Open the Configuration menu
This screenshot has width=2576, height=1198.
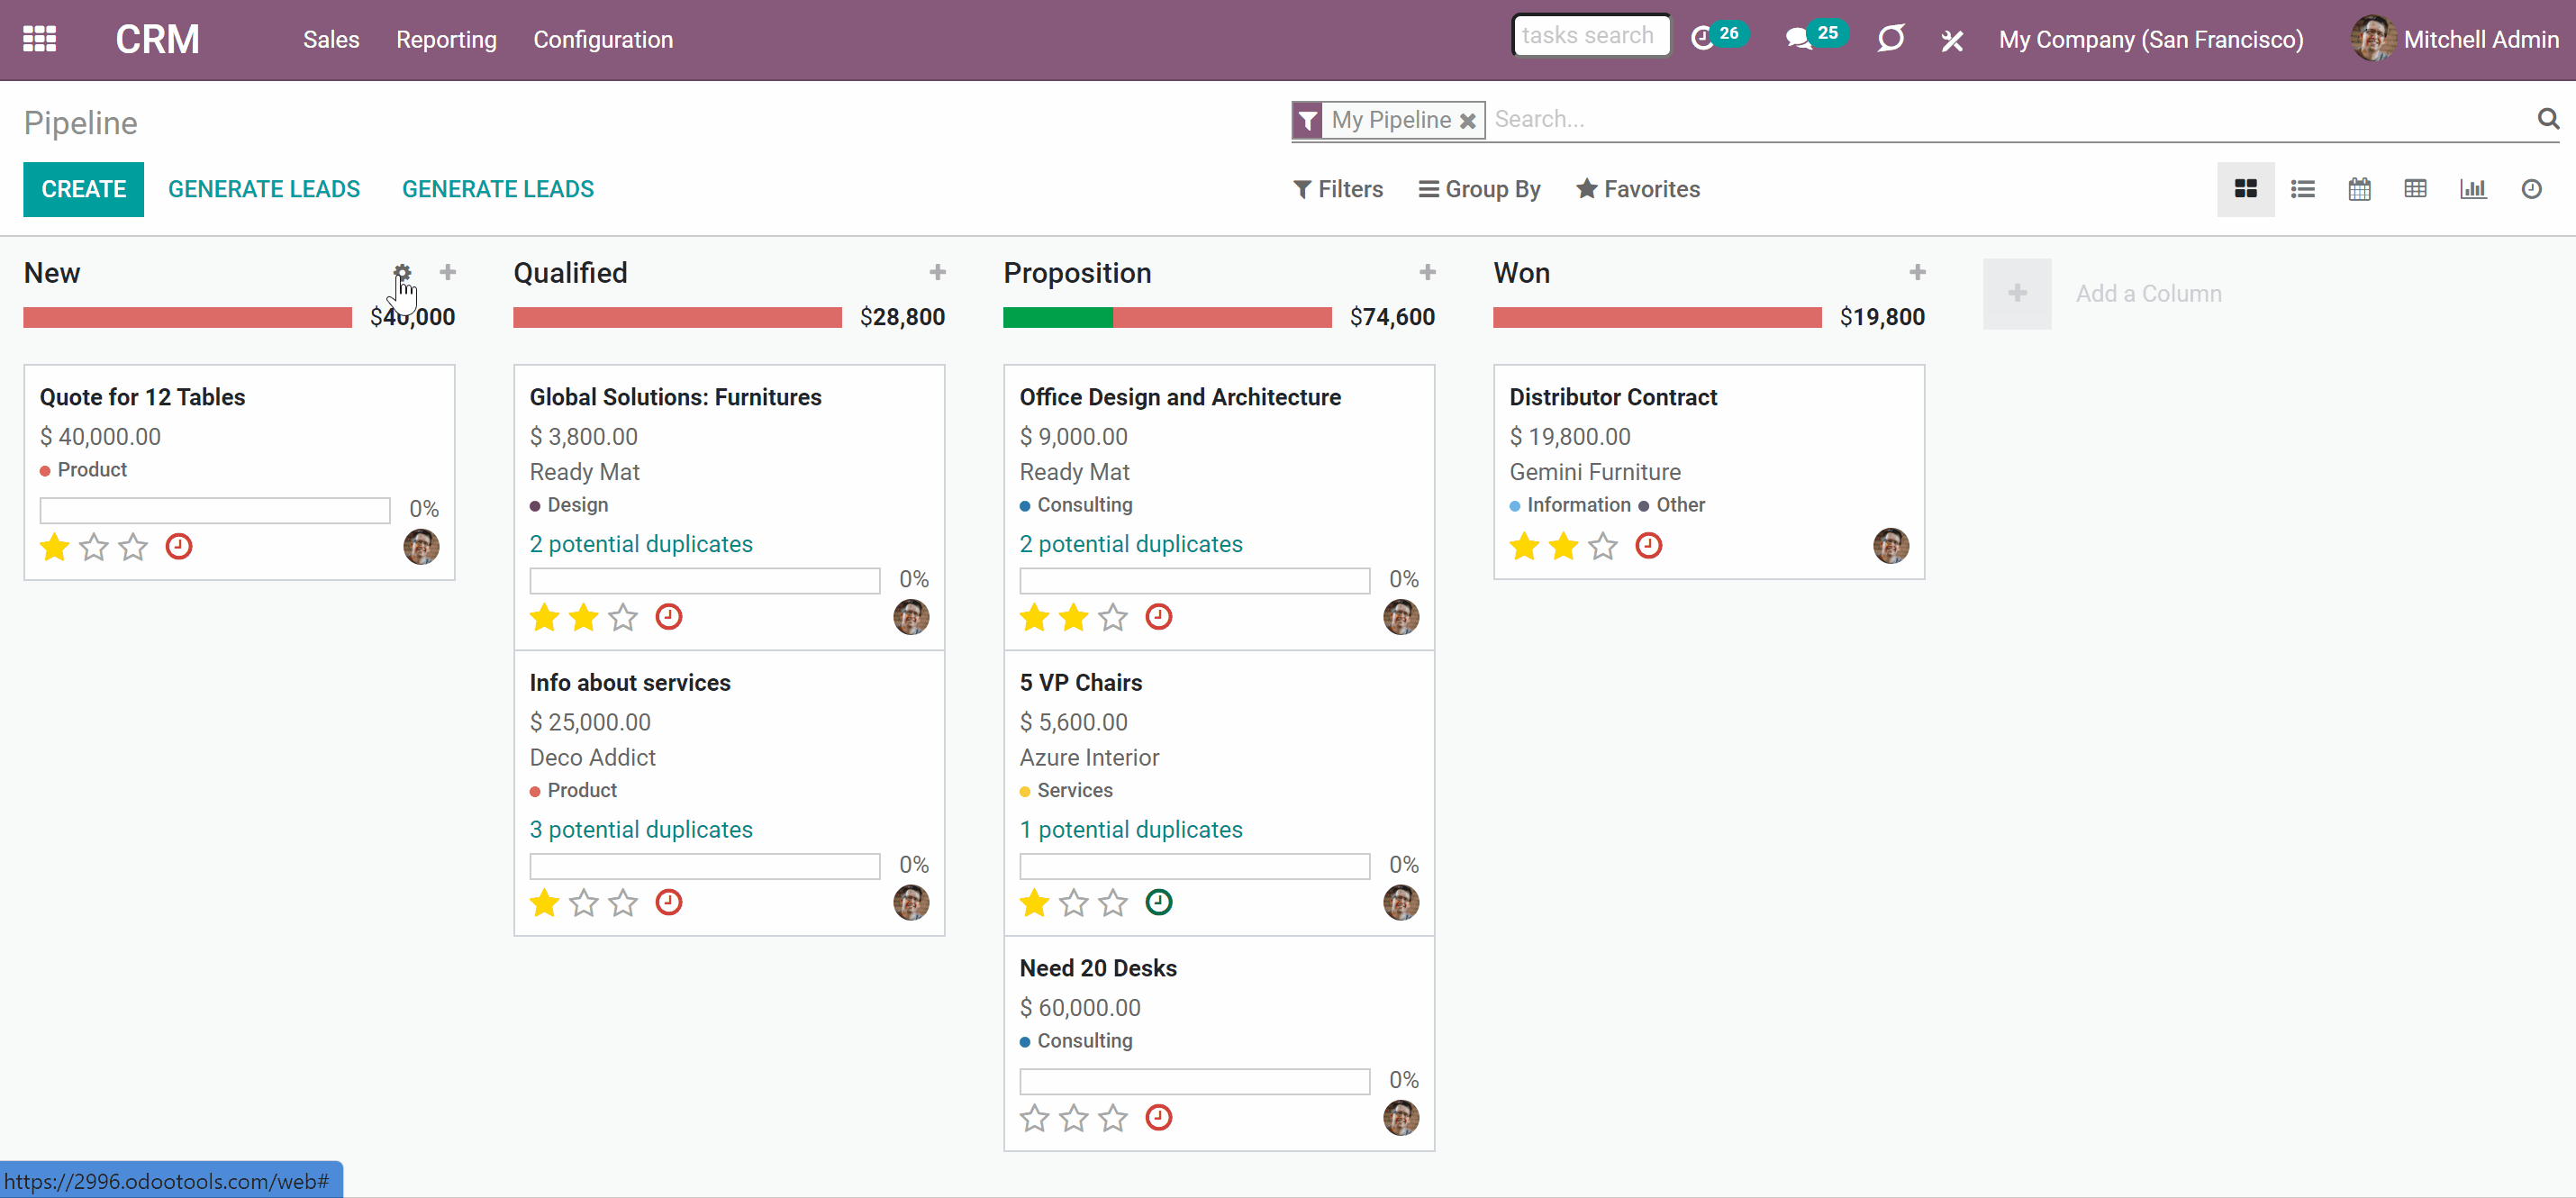pyautogui.click(x=603, y=39)
